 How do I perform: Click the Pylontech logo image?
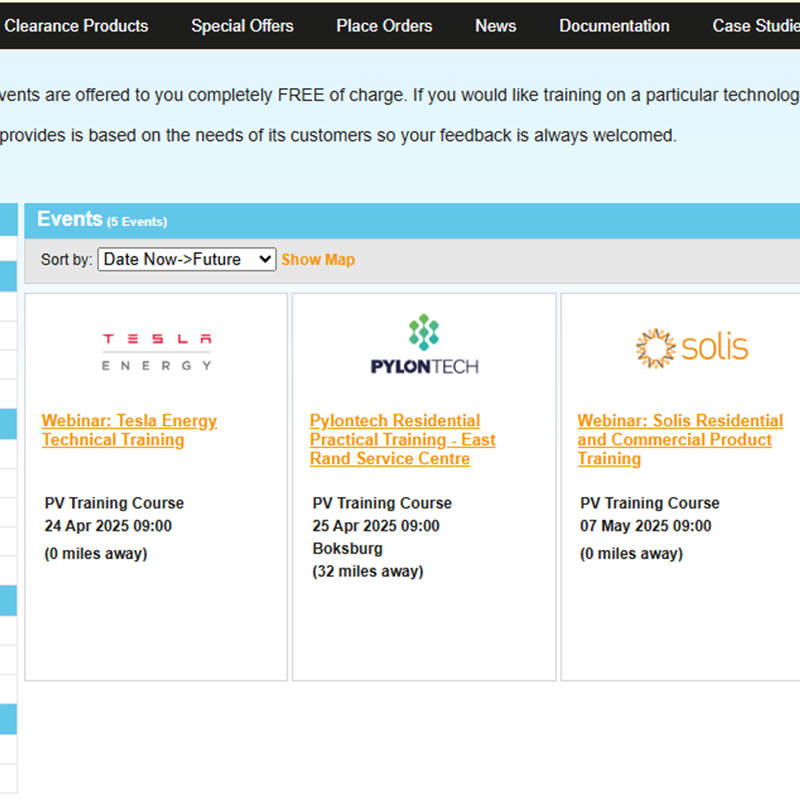pyautogui.click(x=424, y=345)
